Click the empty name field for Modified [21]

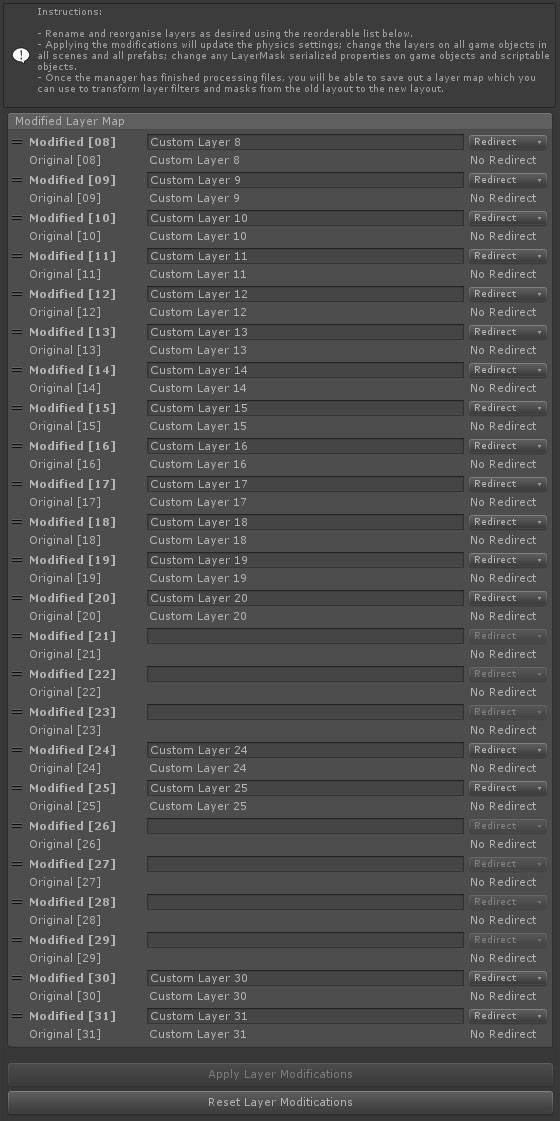305,636
